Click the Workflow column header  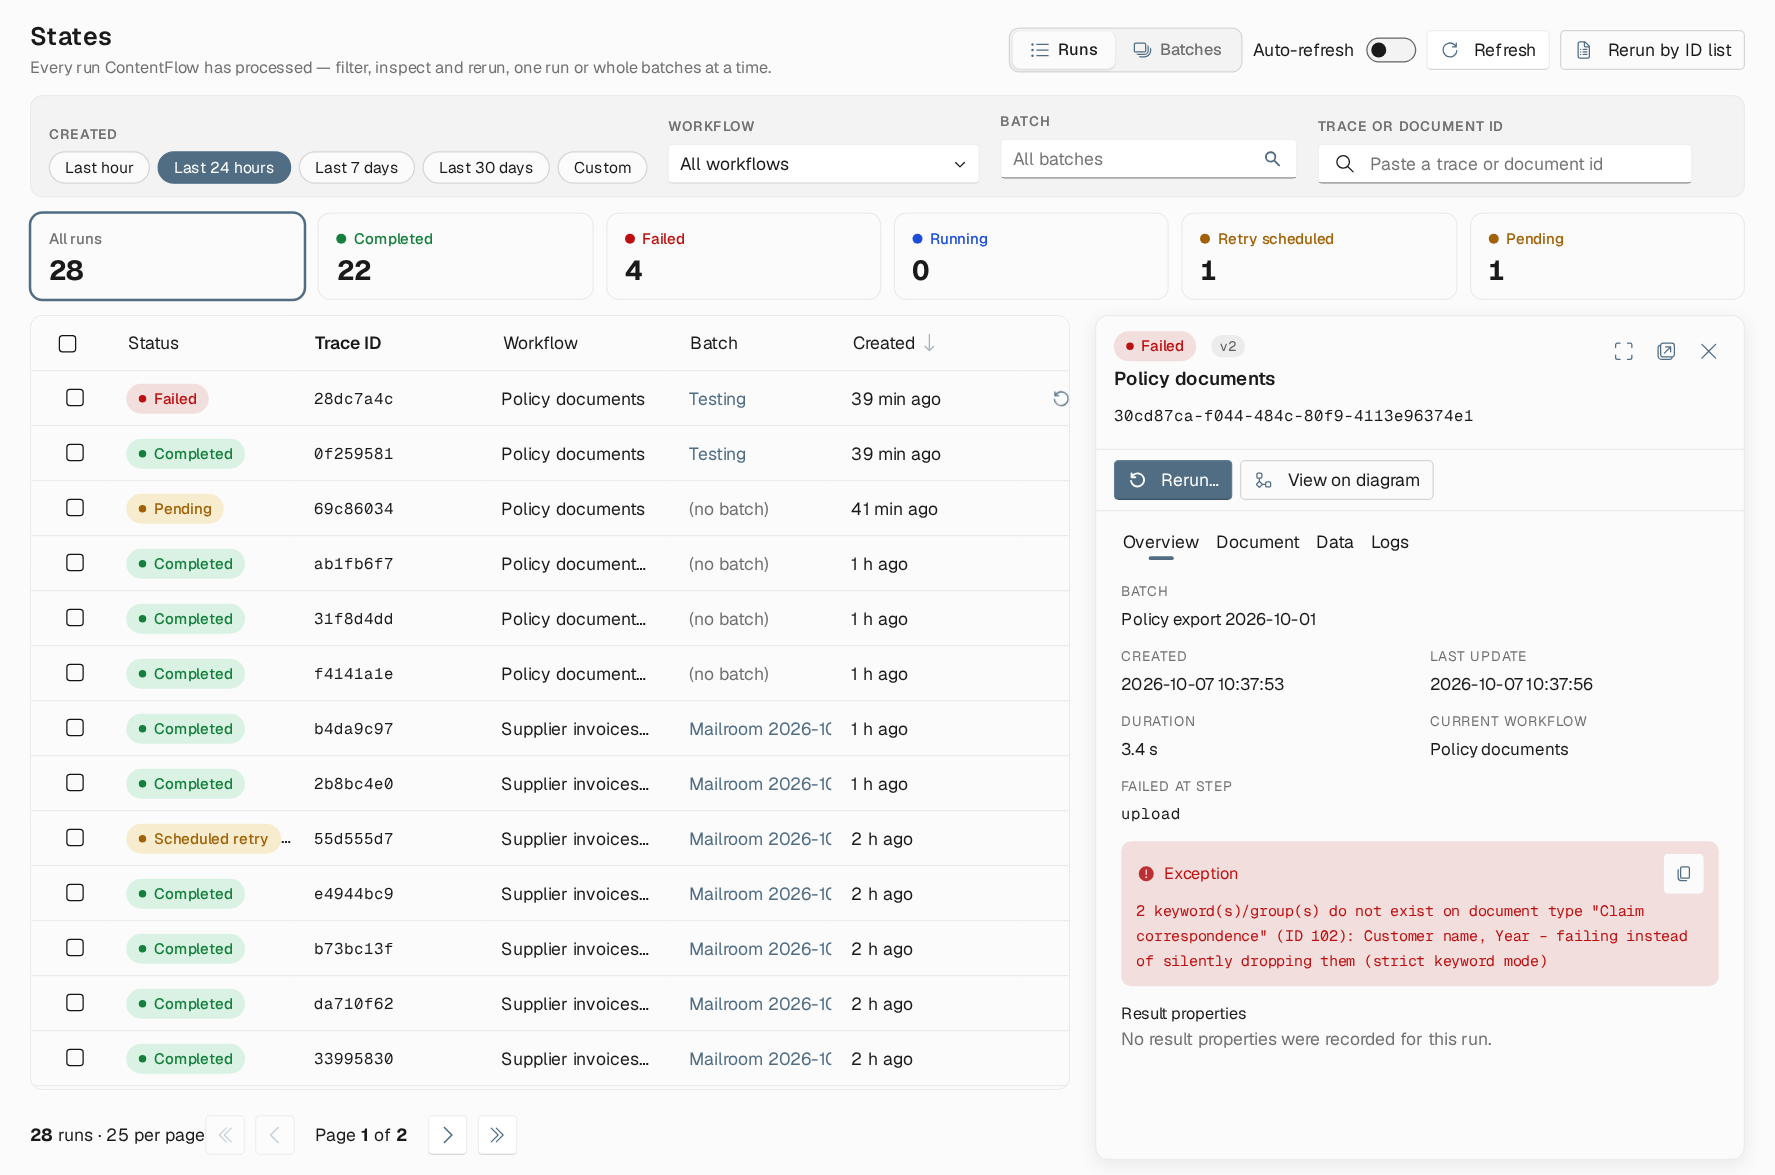coord(540,343)
